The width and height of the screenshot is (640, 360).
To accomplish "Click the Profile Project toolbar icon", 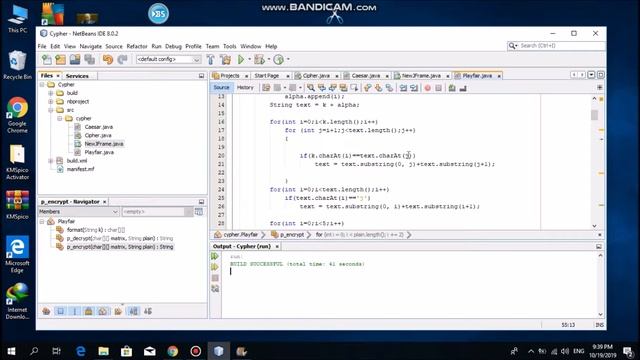I will (278, 60).
